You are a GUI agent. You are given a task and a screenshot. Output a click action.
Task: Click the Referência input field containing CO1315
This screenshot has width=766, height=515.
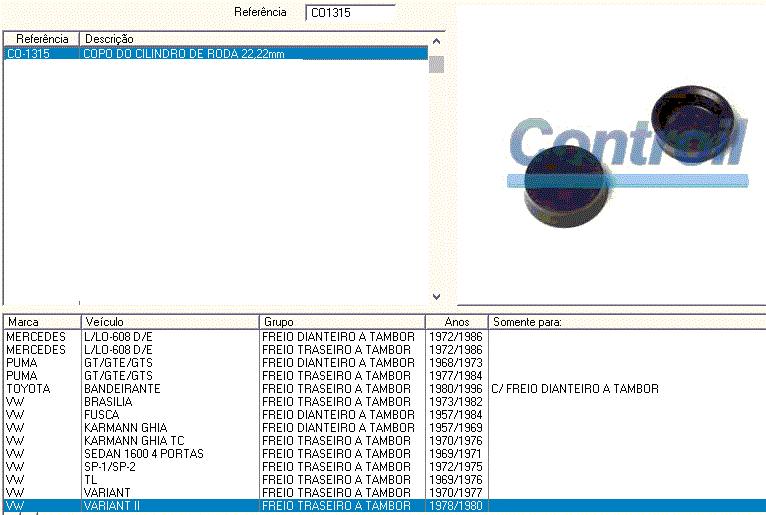pyautogui.click(x=349, y=13)
